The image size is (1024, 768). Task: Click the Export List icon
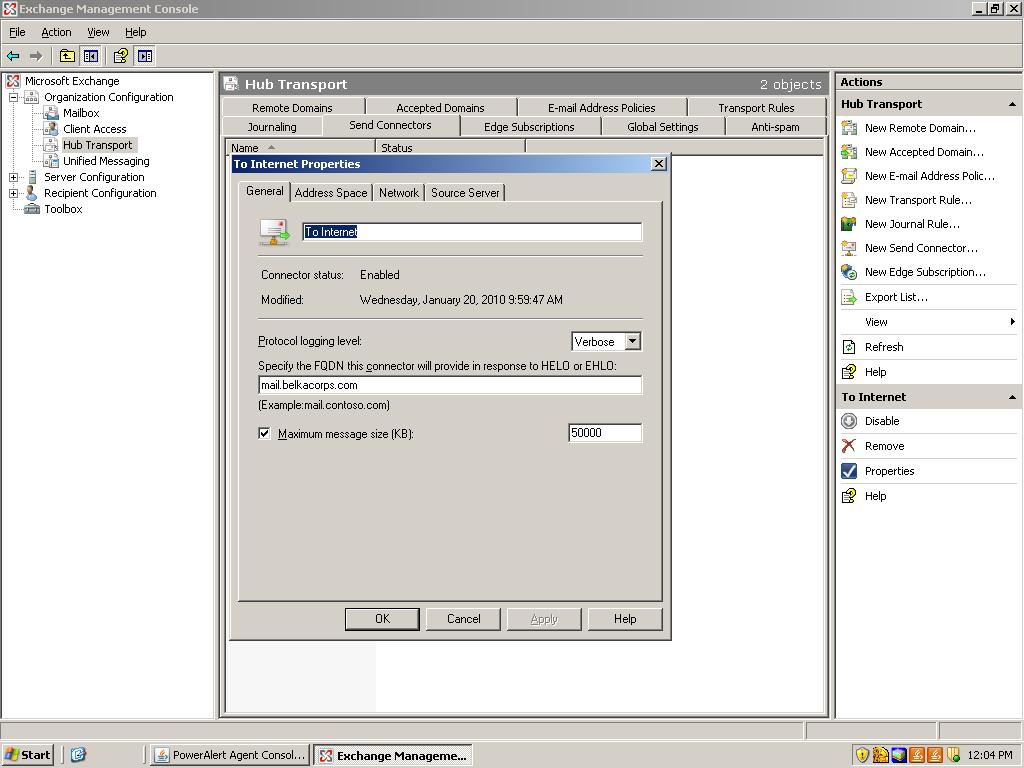tap(849, 297)
